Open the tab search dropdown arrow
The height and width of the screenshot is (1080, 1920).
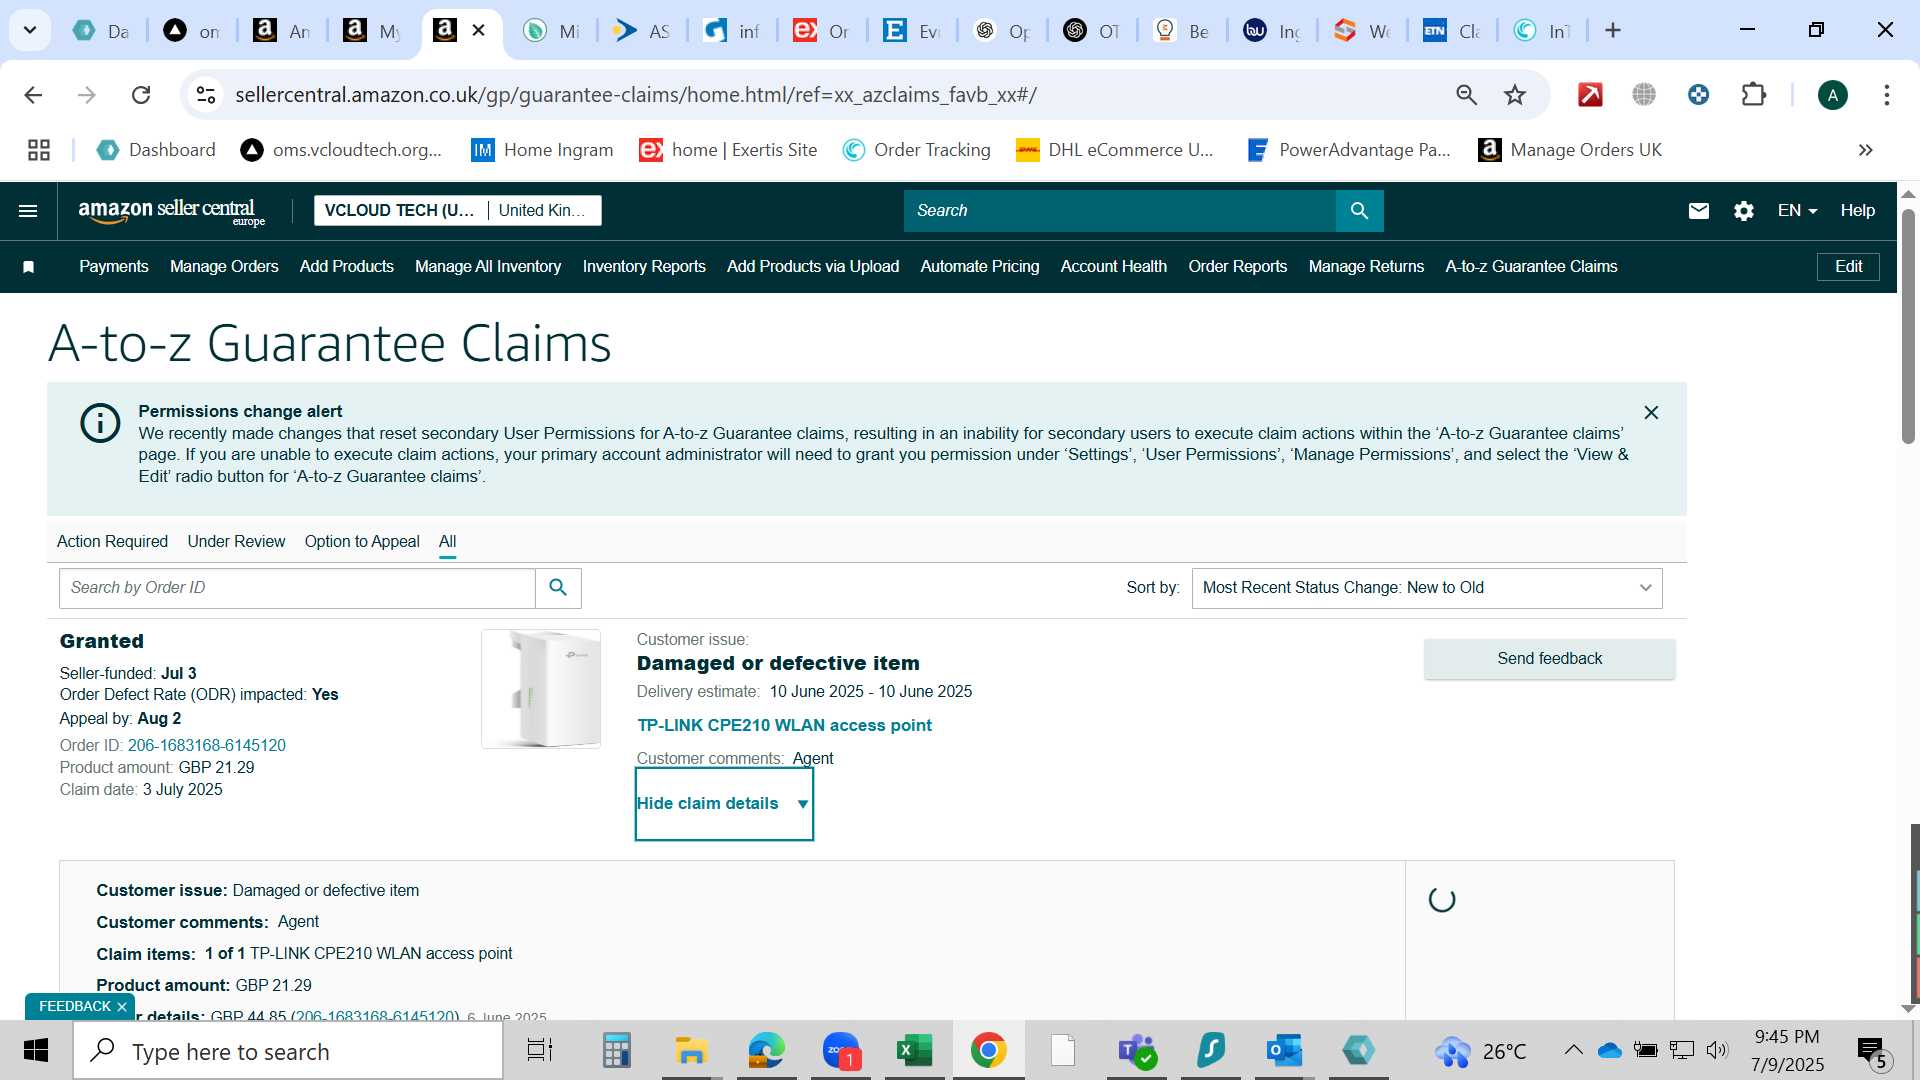(x=30, y=31)
